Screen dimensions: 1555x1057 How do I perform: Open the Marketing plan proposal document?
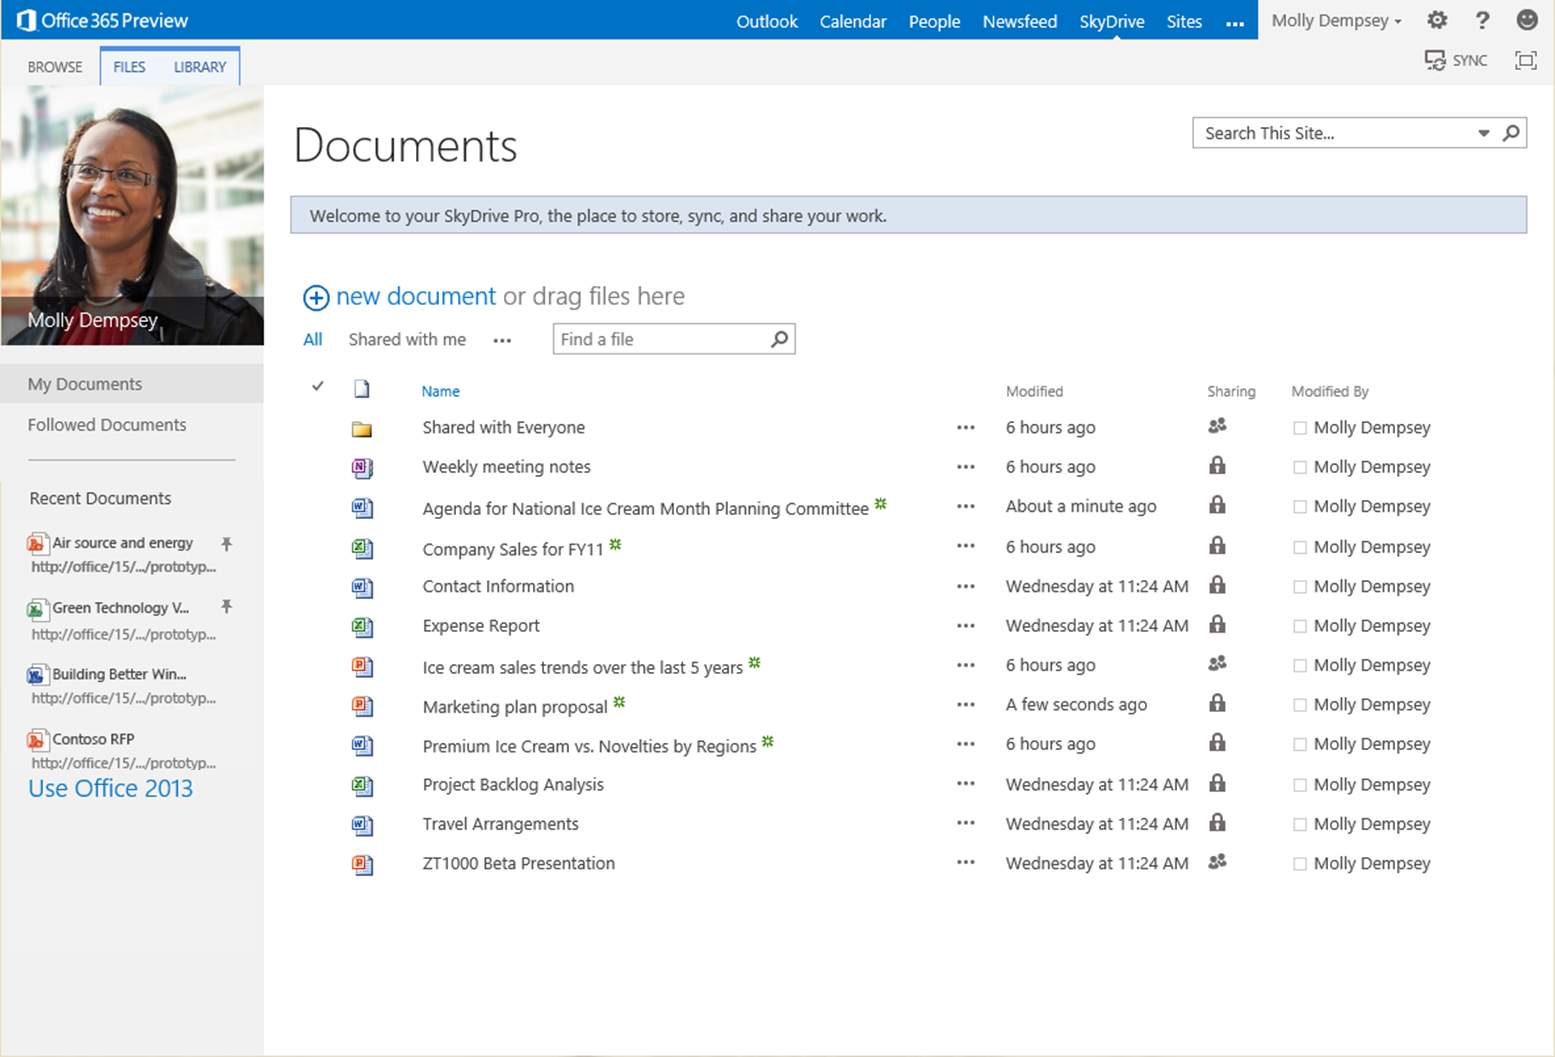point(515,707)
